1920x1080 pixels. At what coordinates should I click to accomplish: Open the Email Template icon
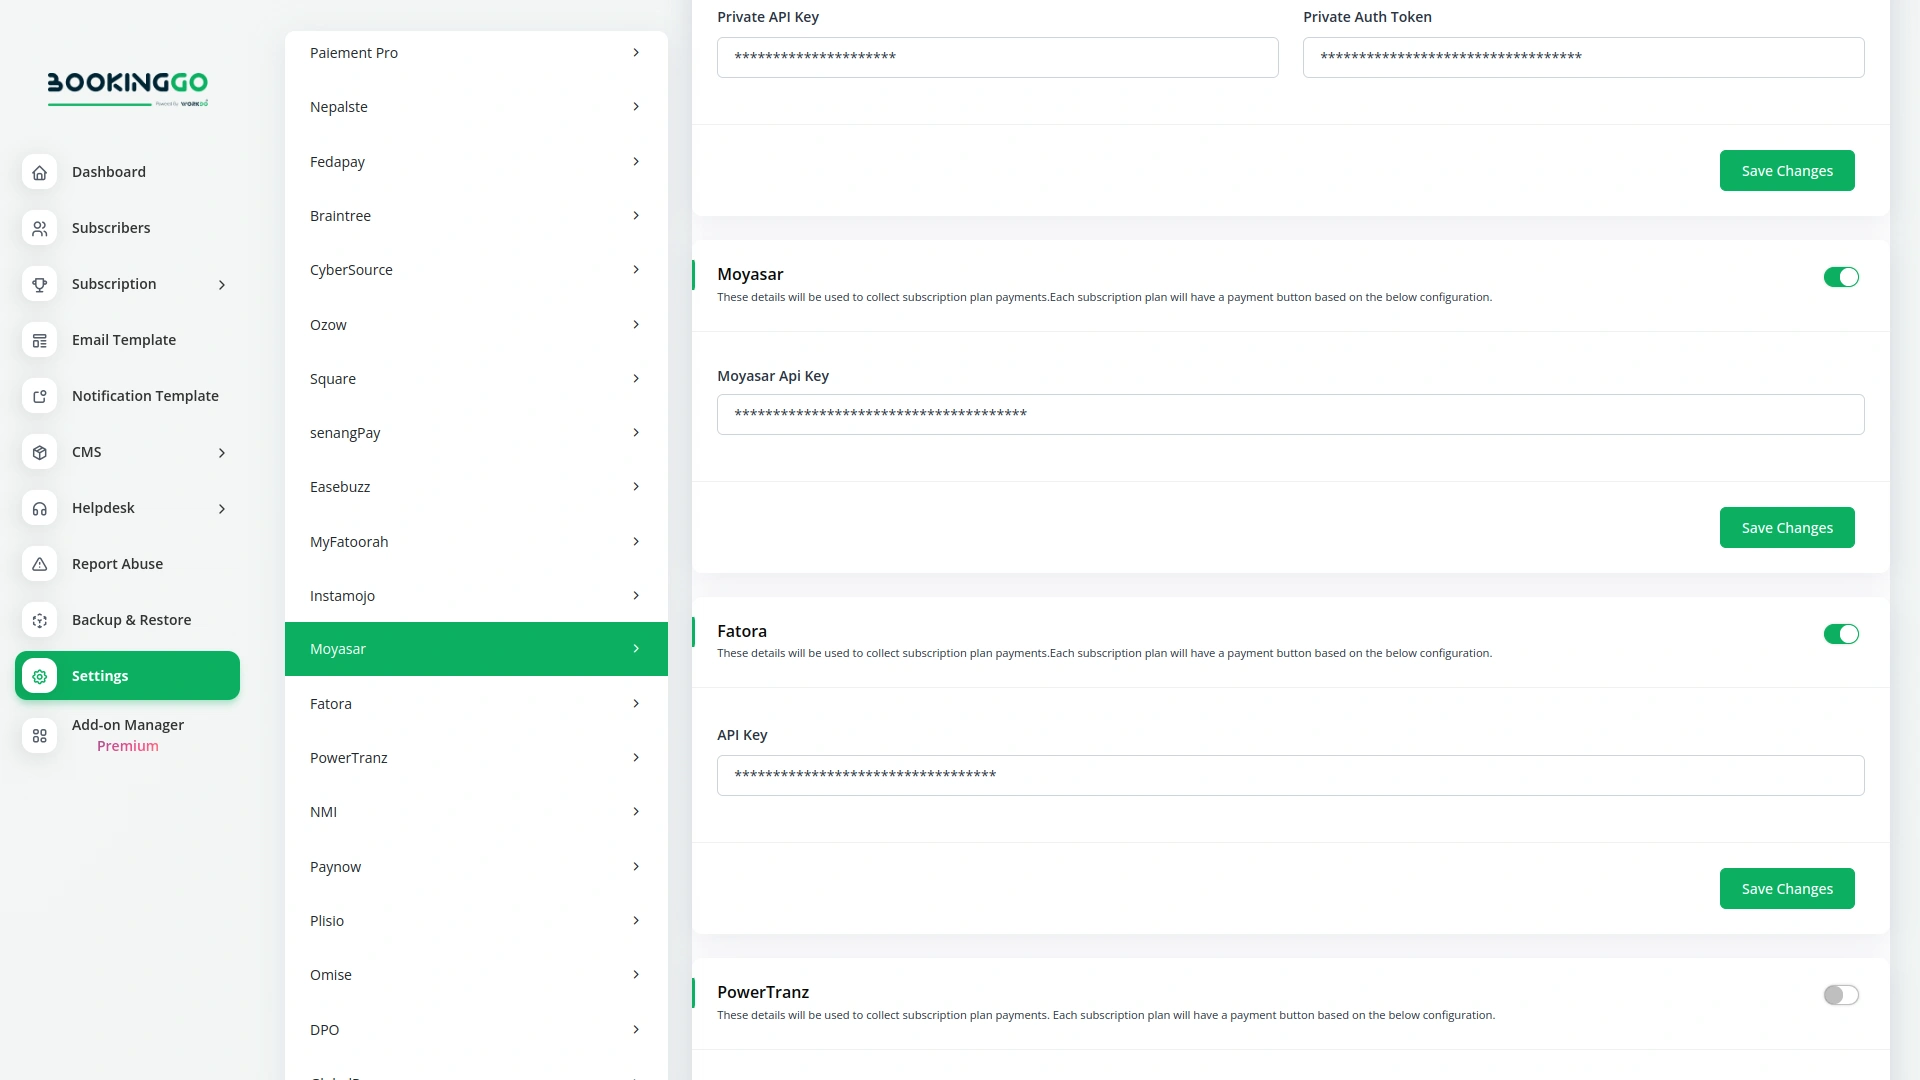pyautogui.click(x=39, y=340)
